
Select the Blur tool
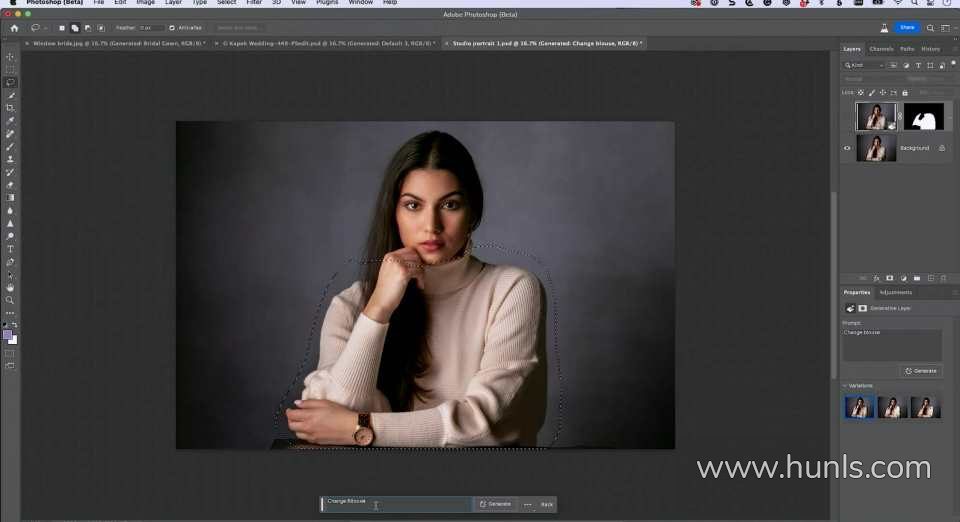pyautogui.click(x=10, y=211)
